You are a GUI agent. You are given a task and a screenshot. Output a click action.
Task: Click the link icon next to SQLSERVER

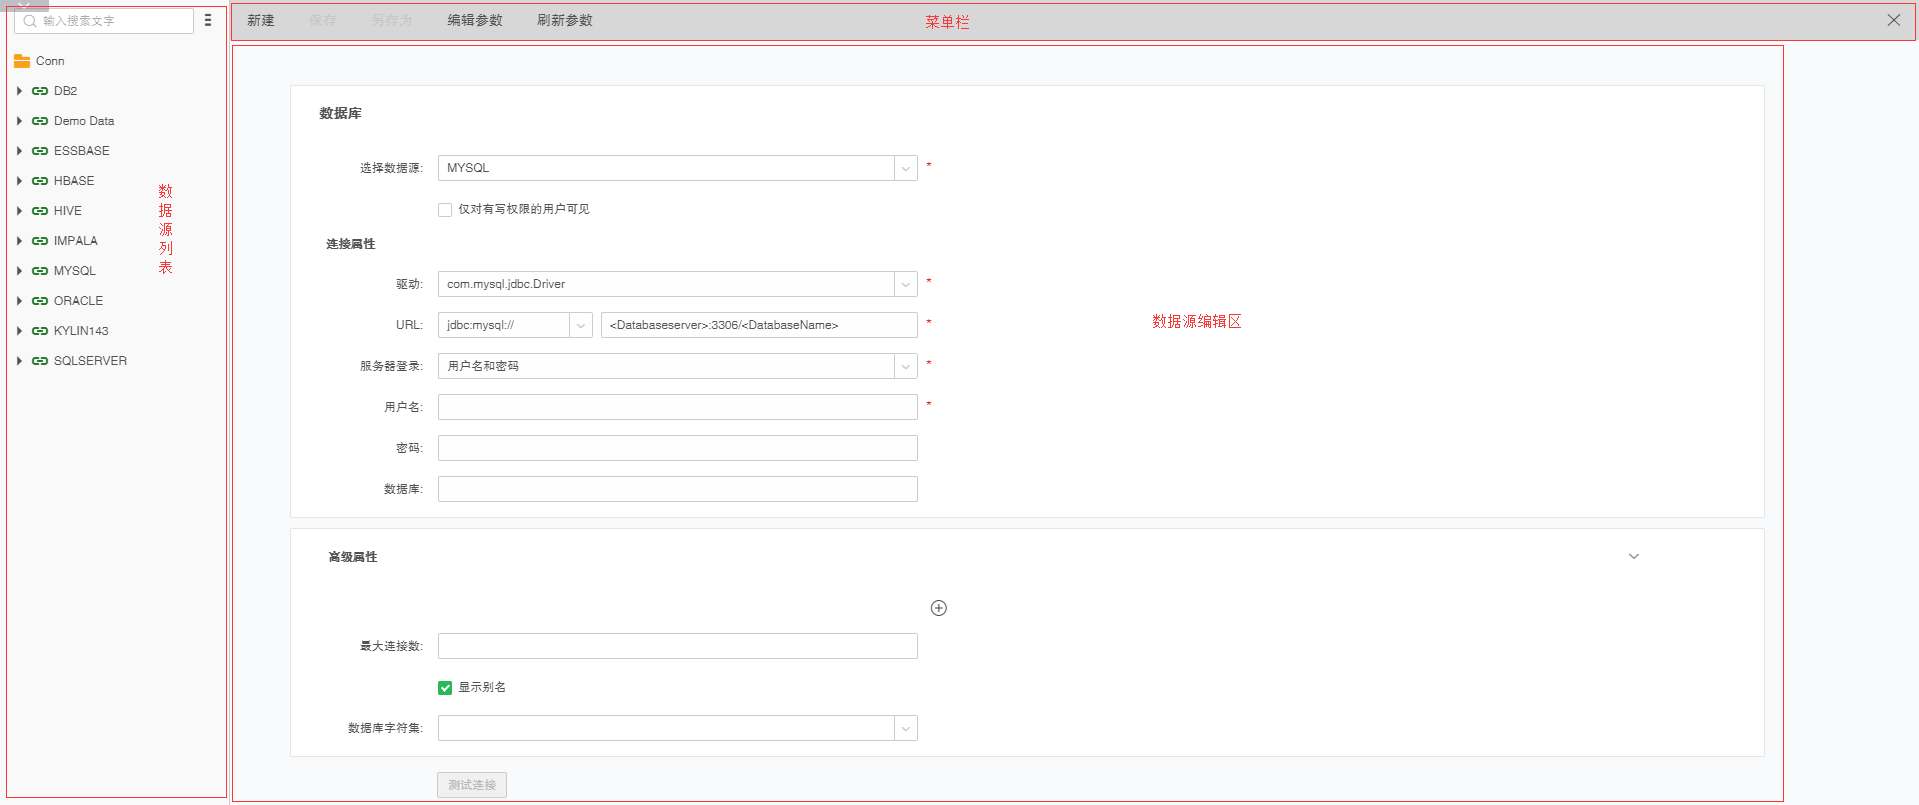click(40, 361)
